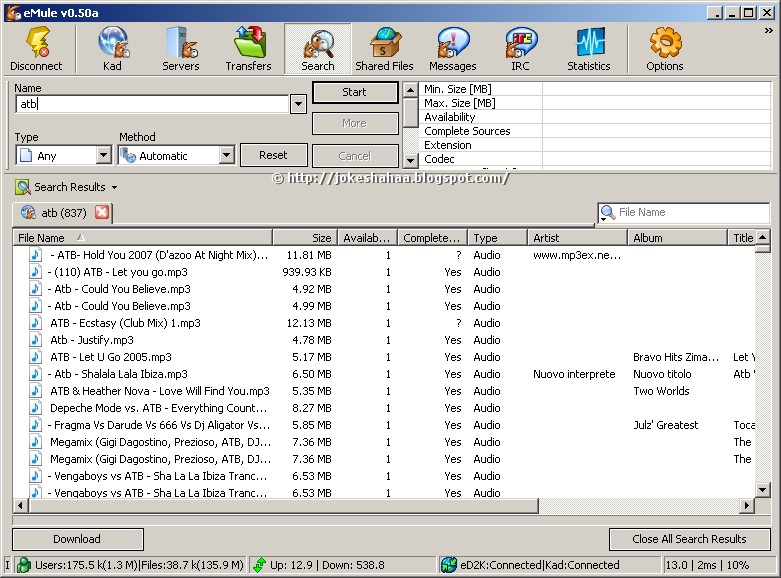
Task: Sort by File Name column header
Action: point(142,238)
